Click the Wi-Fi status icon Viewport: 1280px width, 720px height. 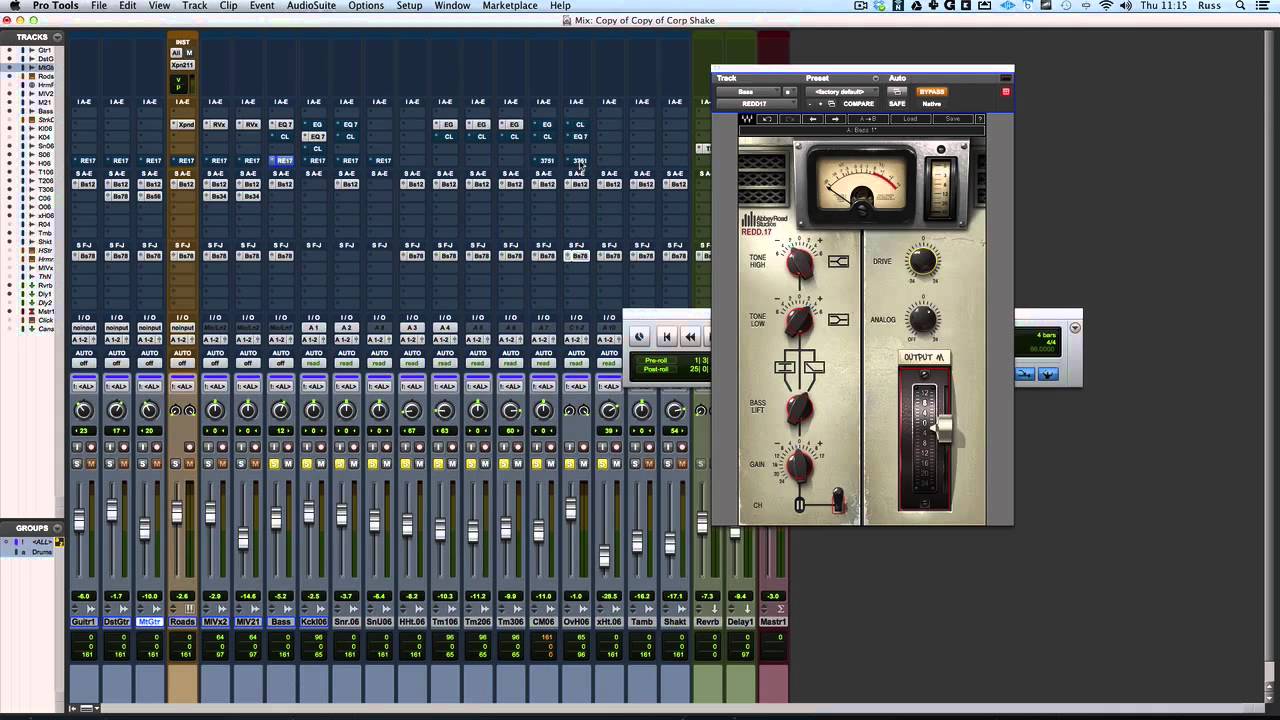click(1106, 6)
